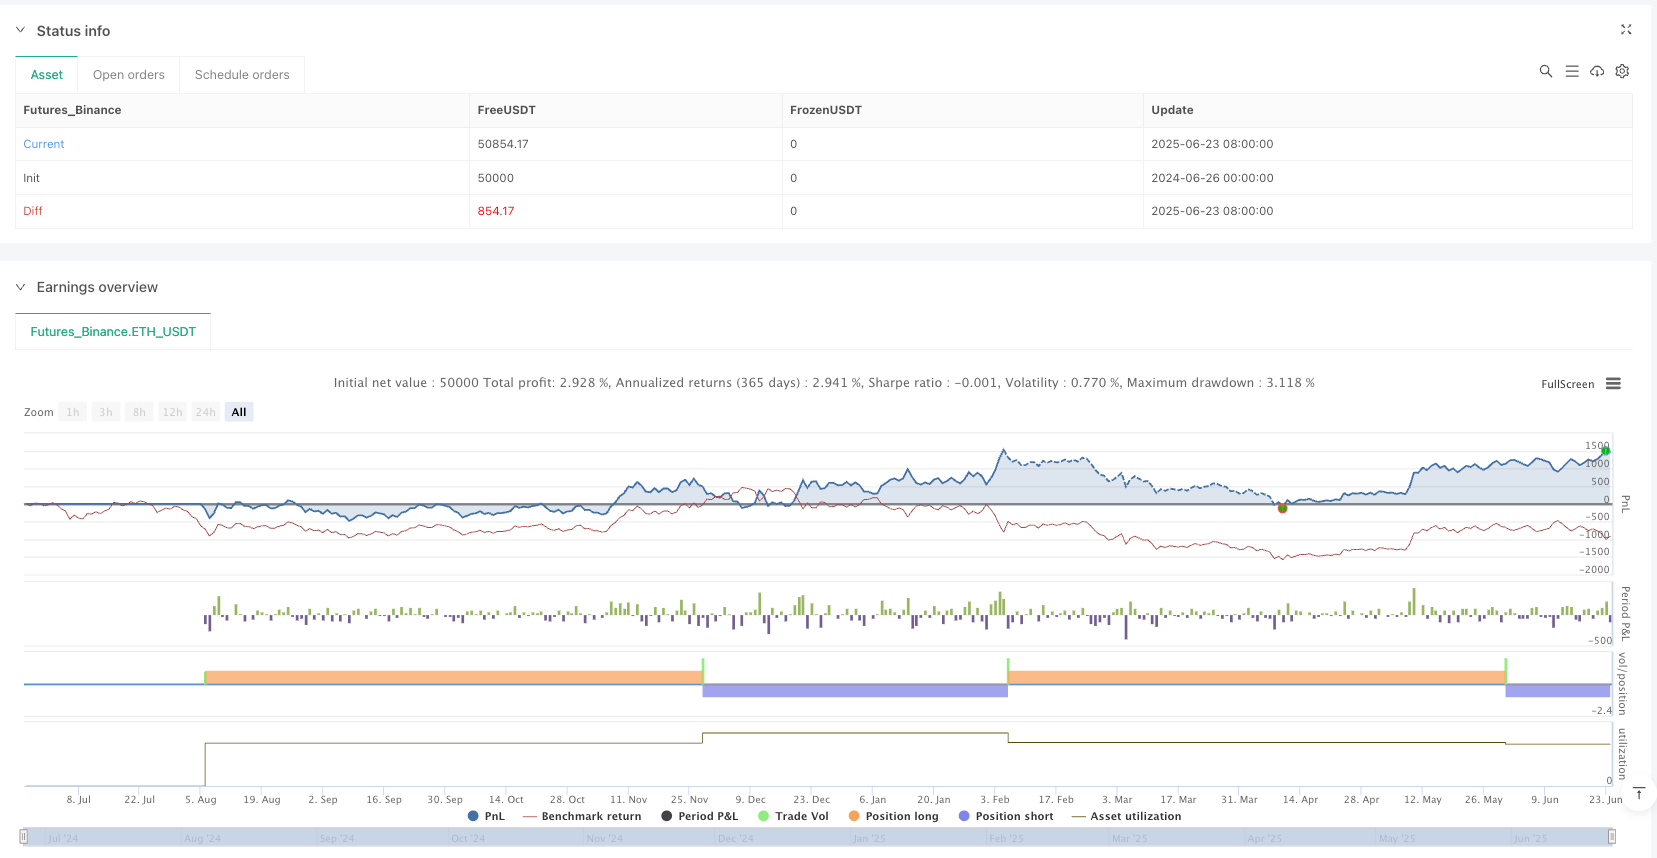Open the chart context menu icon

1613,384
